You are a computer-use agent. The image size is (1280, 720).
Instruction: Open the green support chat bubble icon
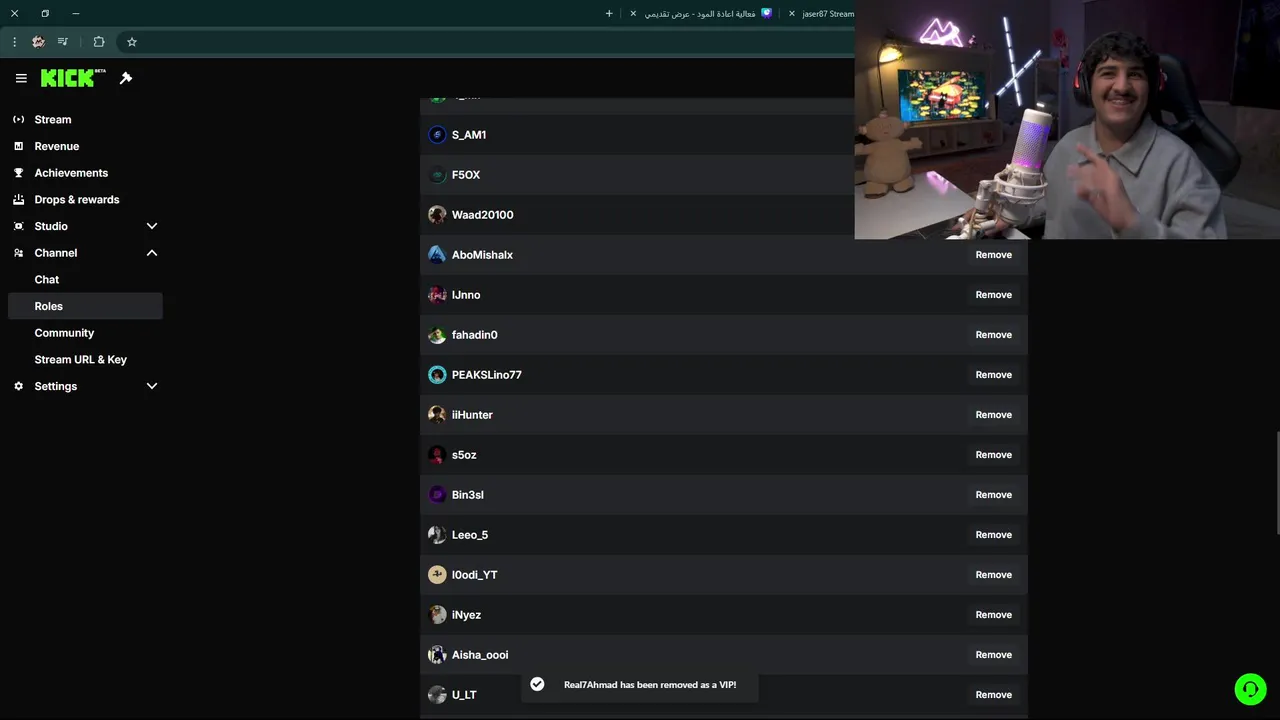tap(1250, 689)
